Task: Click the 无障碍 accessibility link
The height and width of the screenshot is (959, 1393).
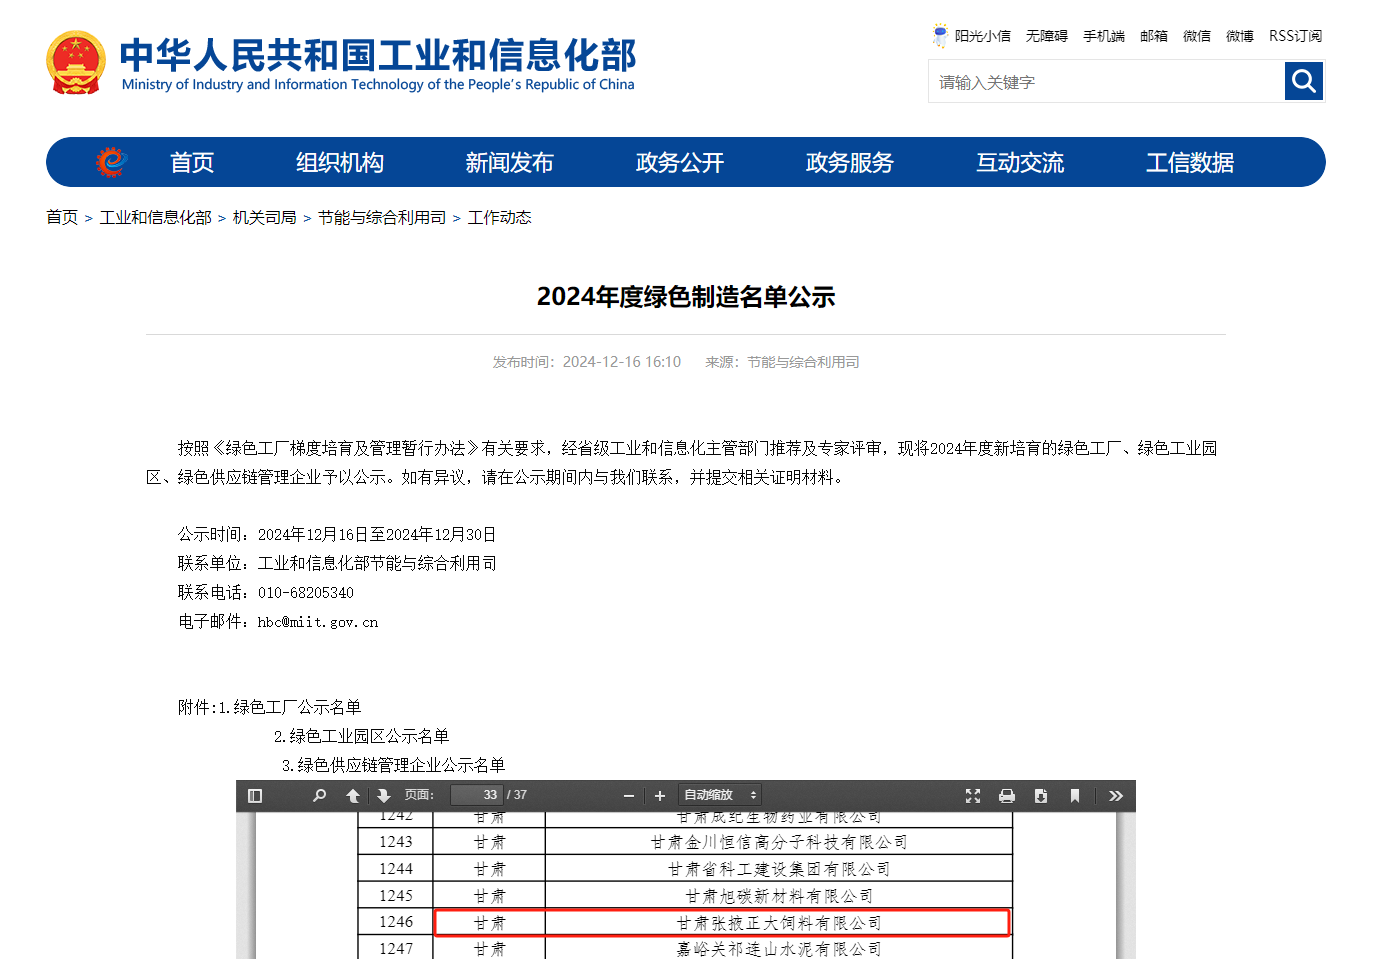Action: coord(1047,36)
